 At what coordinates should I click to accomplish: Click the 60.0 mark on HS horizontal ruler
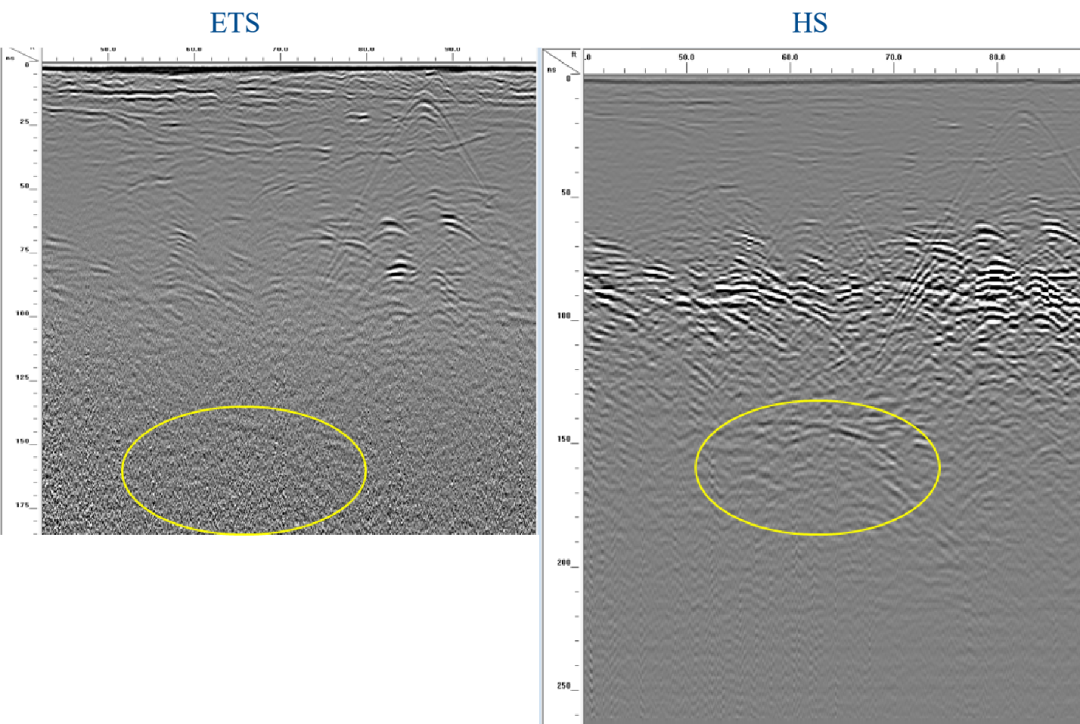pyautogui.click(x=789, y=57)
